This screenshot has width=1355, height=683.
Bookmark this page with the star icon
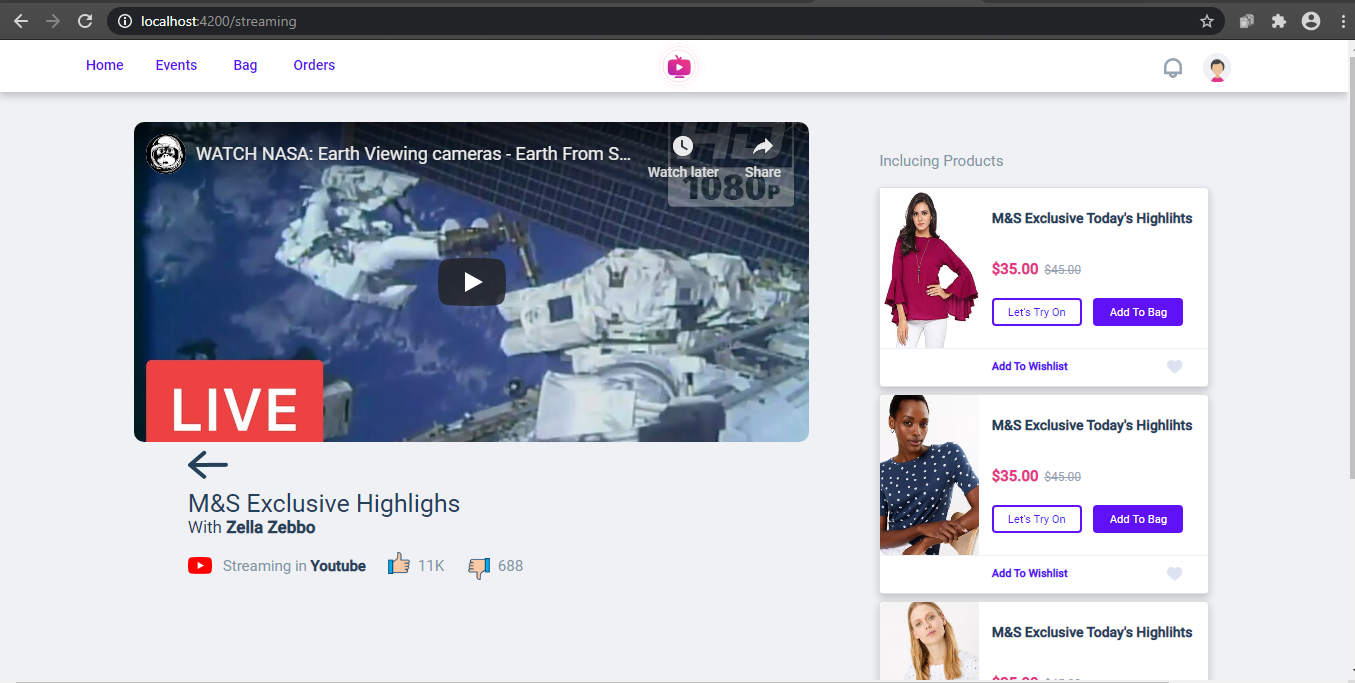(1207, 21)
